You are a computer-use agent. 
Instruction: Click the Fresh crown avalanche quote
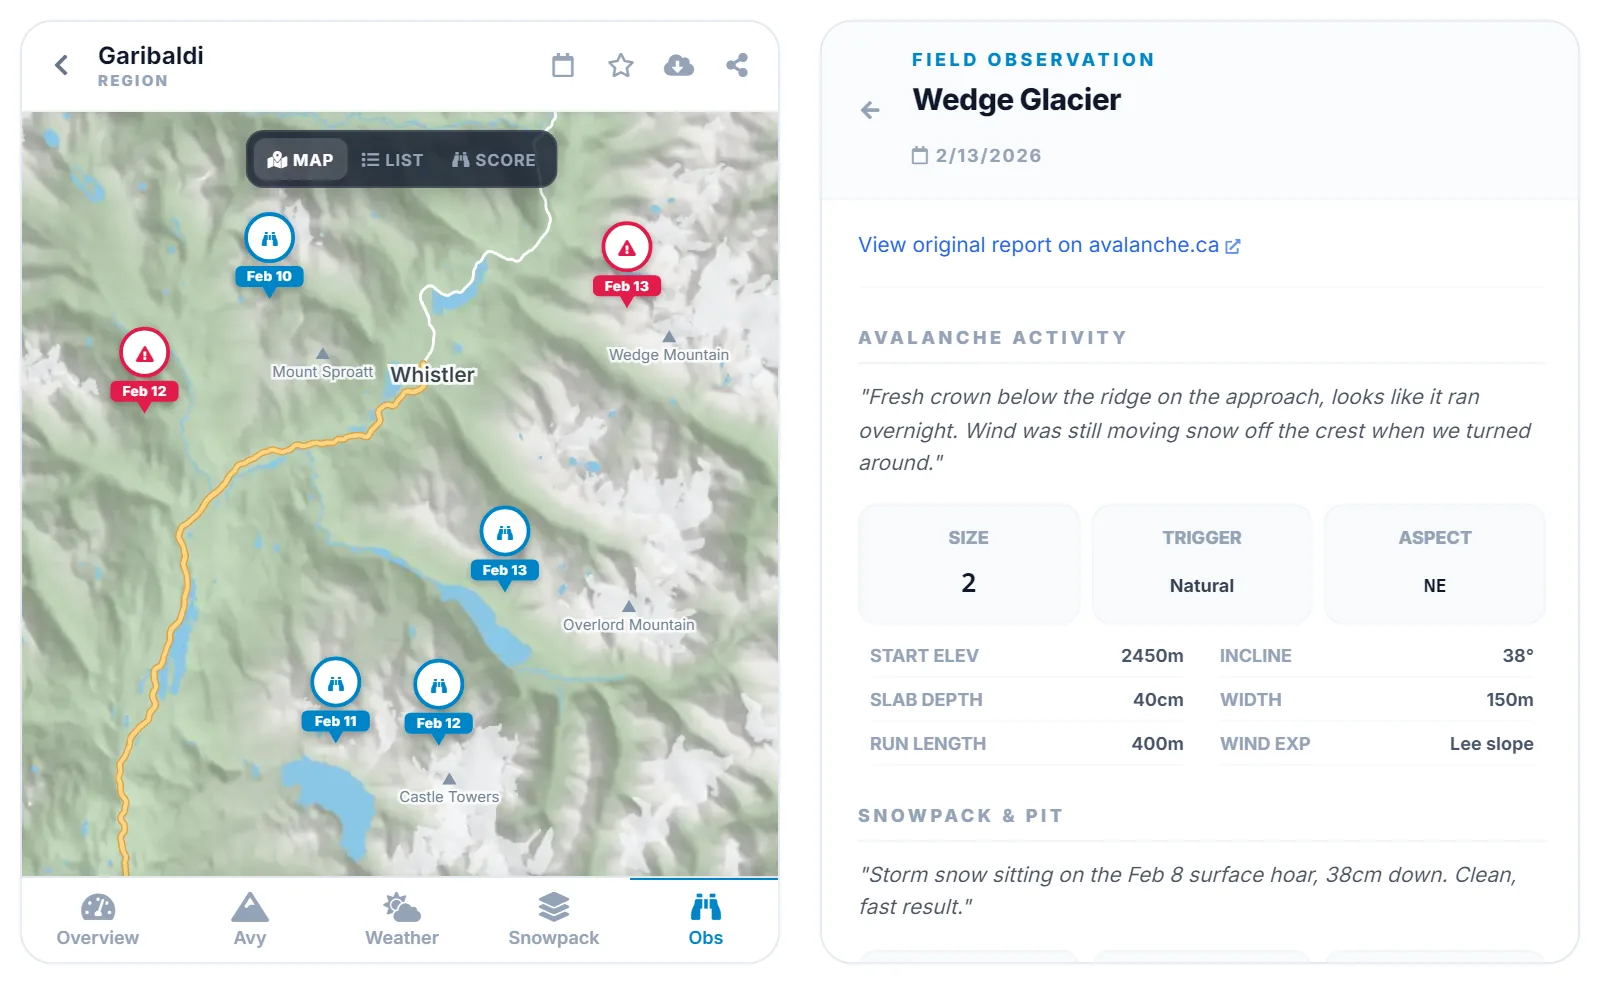click(x=1196, y=430)
